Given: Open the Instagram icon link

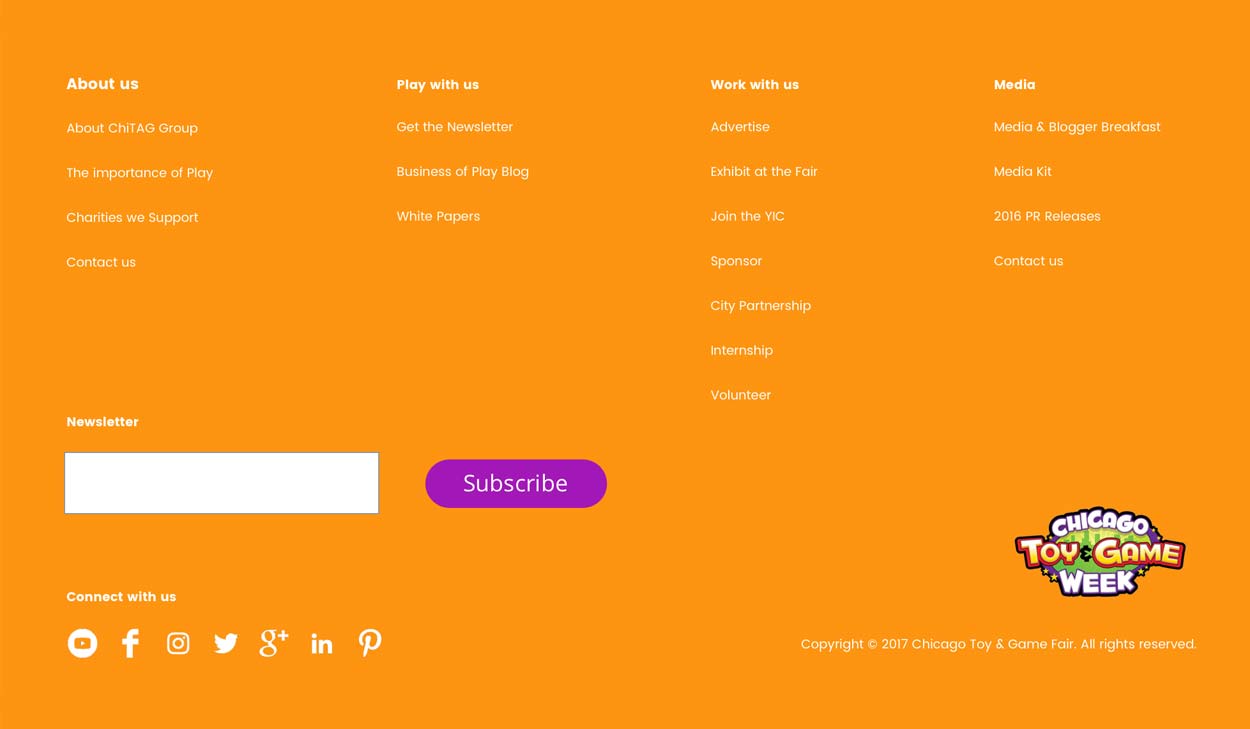Looking at the screenshot, I should point(178,643).
